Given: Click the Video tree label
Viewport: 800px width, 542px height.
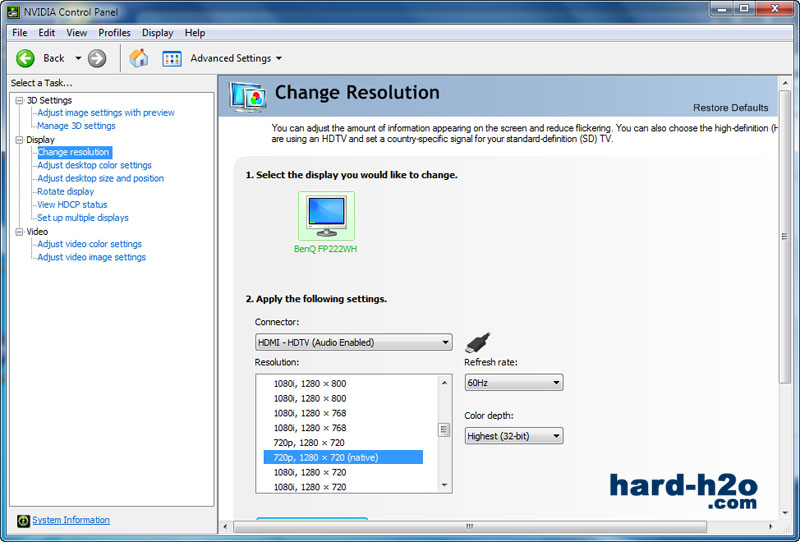Looking at the screenshot, I should (37, 232).
